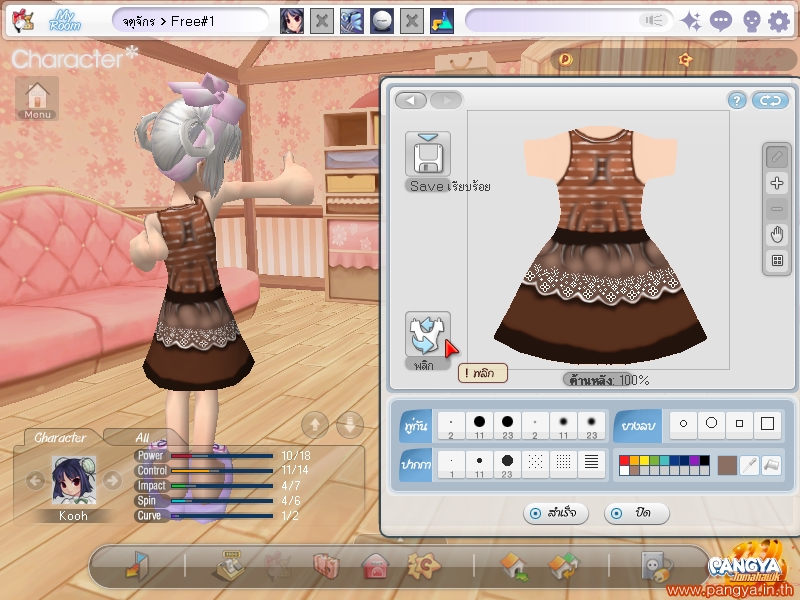The height and width of the screenshot is (600, 800).
Task: Select the large square eraser
Action: 767,424
